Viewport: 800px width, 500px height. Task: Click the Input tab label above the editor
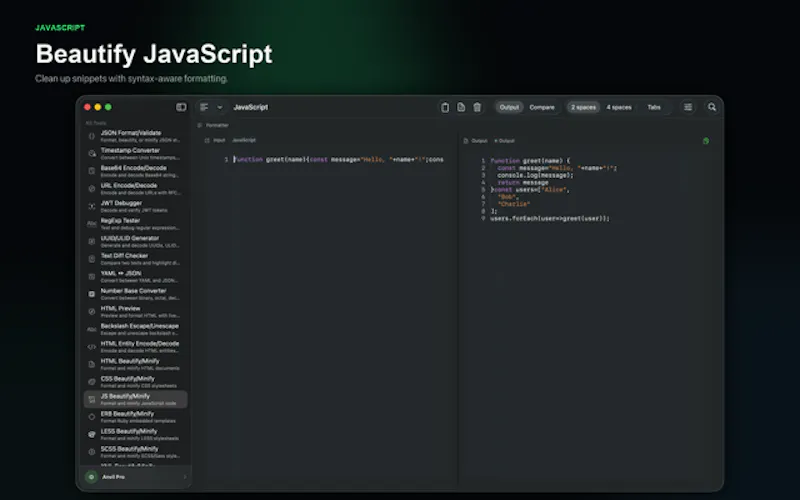click(x=219, y=140)
